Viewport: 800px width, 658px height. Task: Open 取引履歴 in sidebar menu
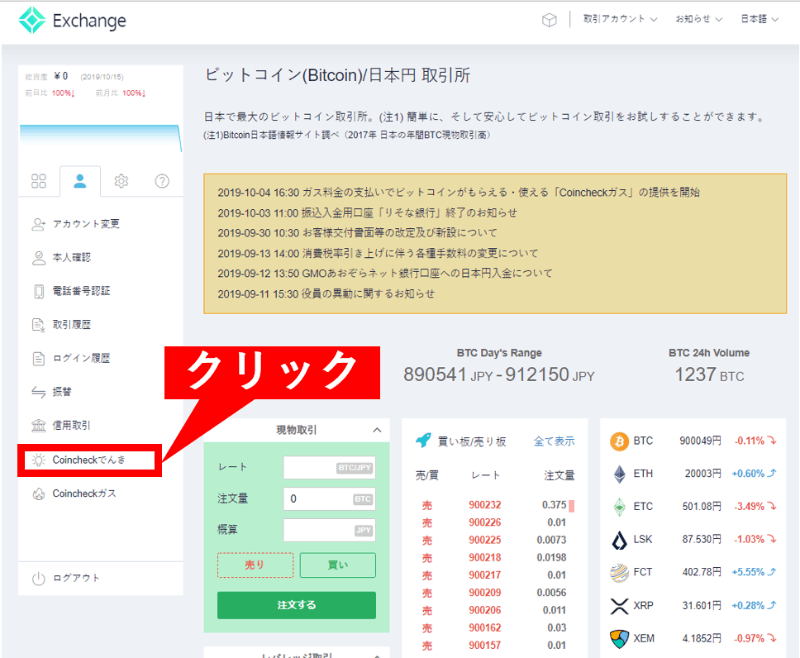point(71,325)
